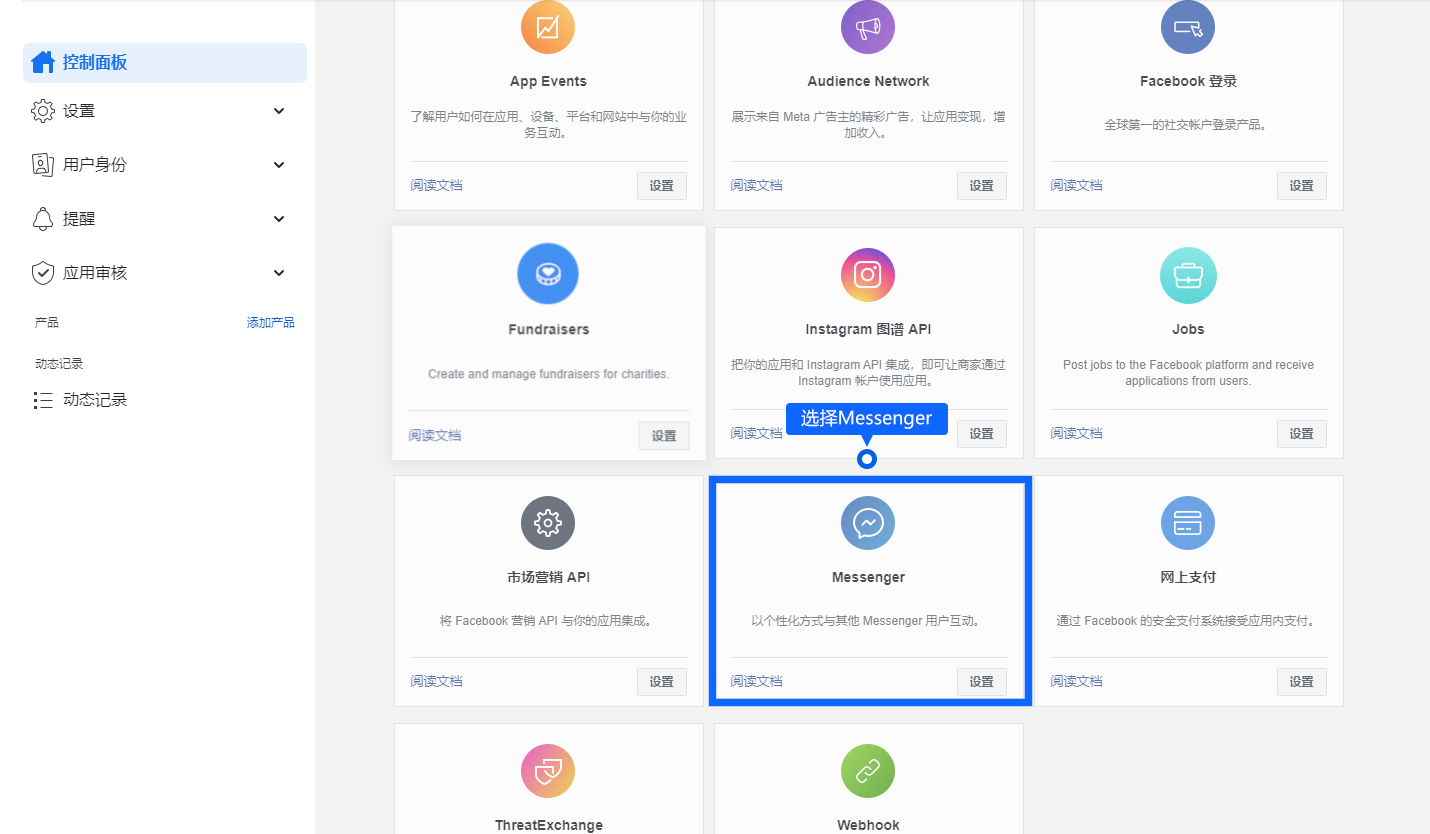Click the Fundraisers card title text
Screen dimensions: 1430x834
click(548, 329)
